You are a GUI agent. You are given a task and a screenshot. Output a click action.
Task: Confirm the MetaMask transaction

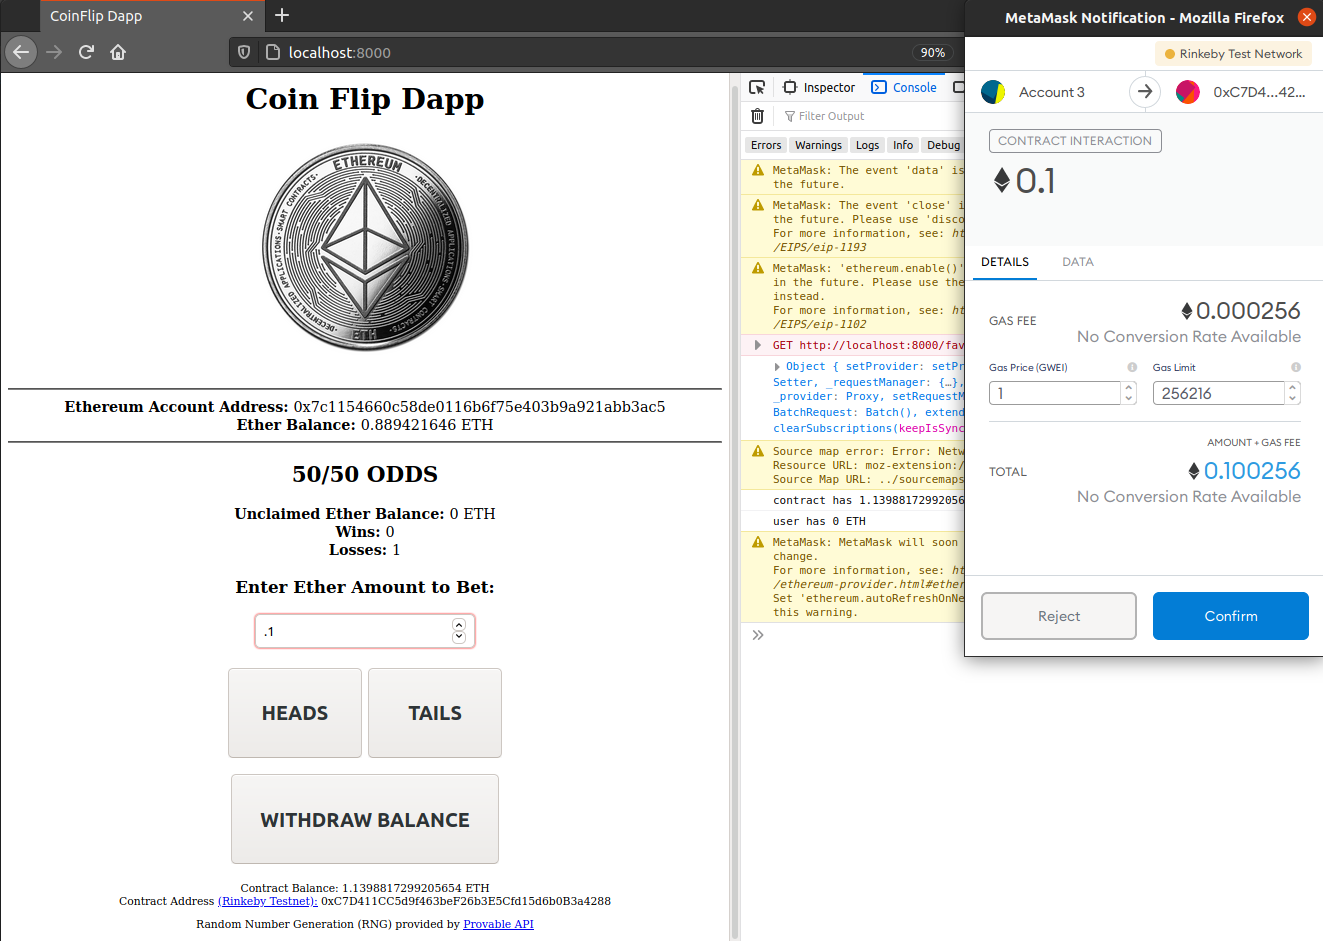1231,616
